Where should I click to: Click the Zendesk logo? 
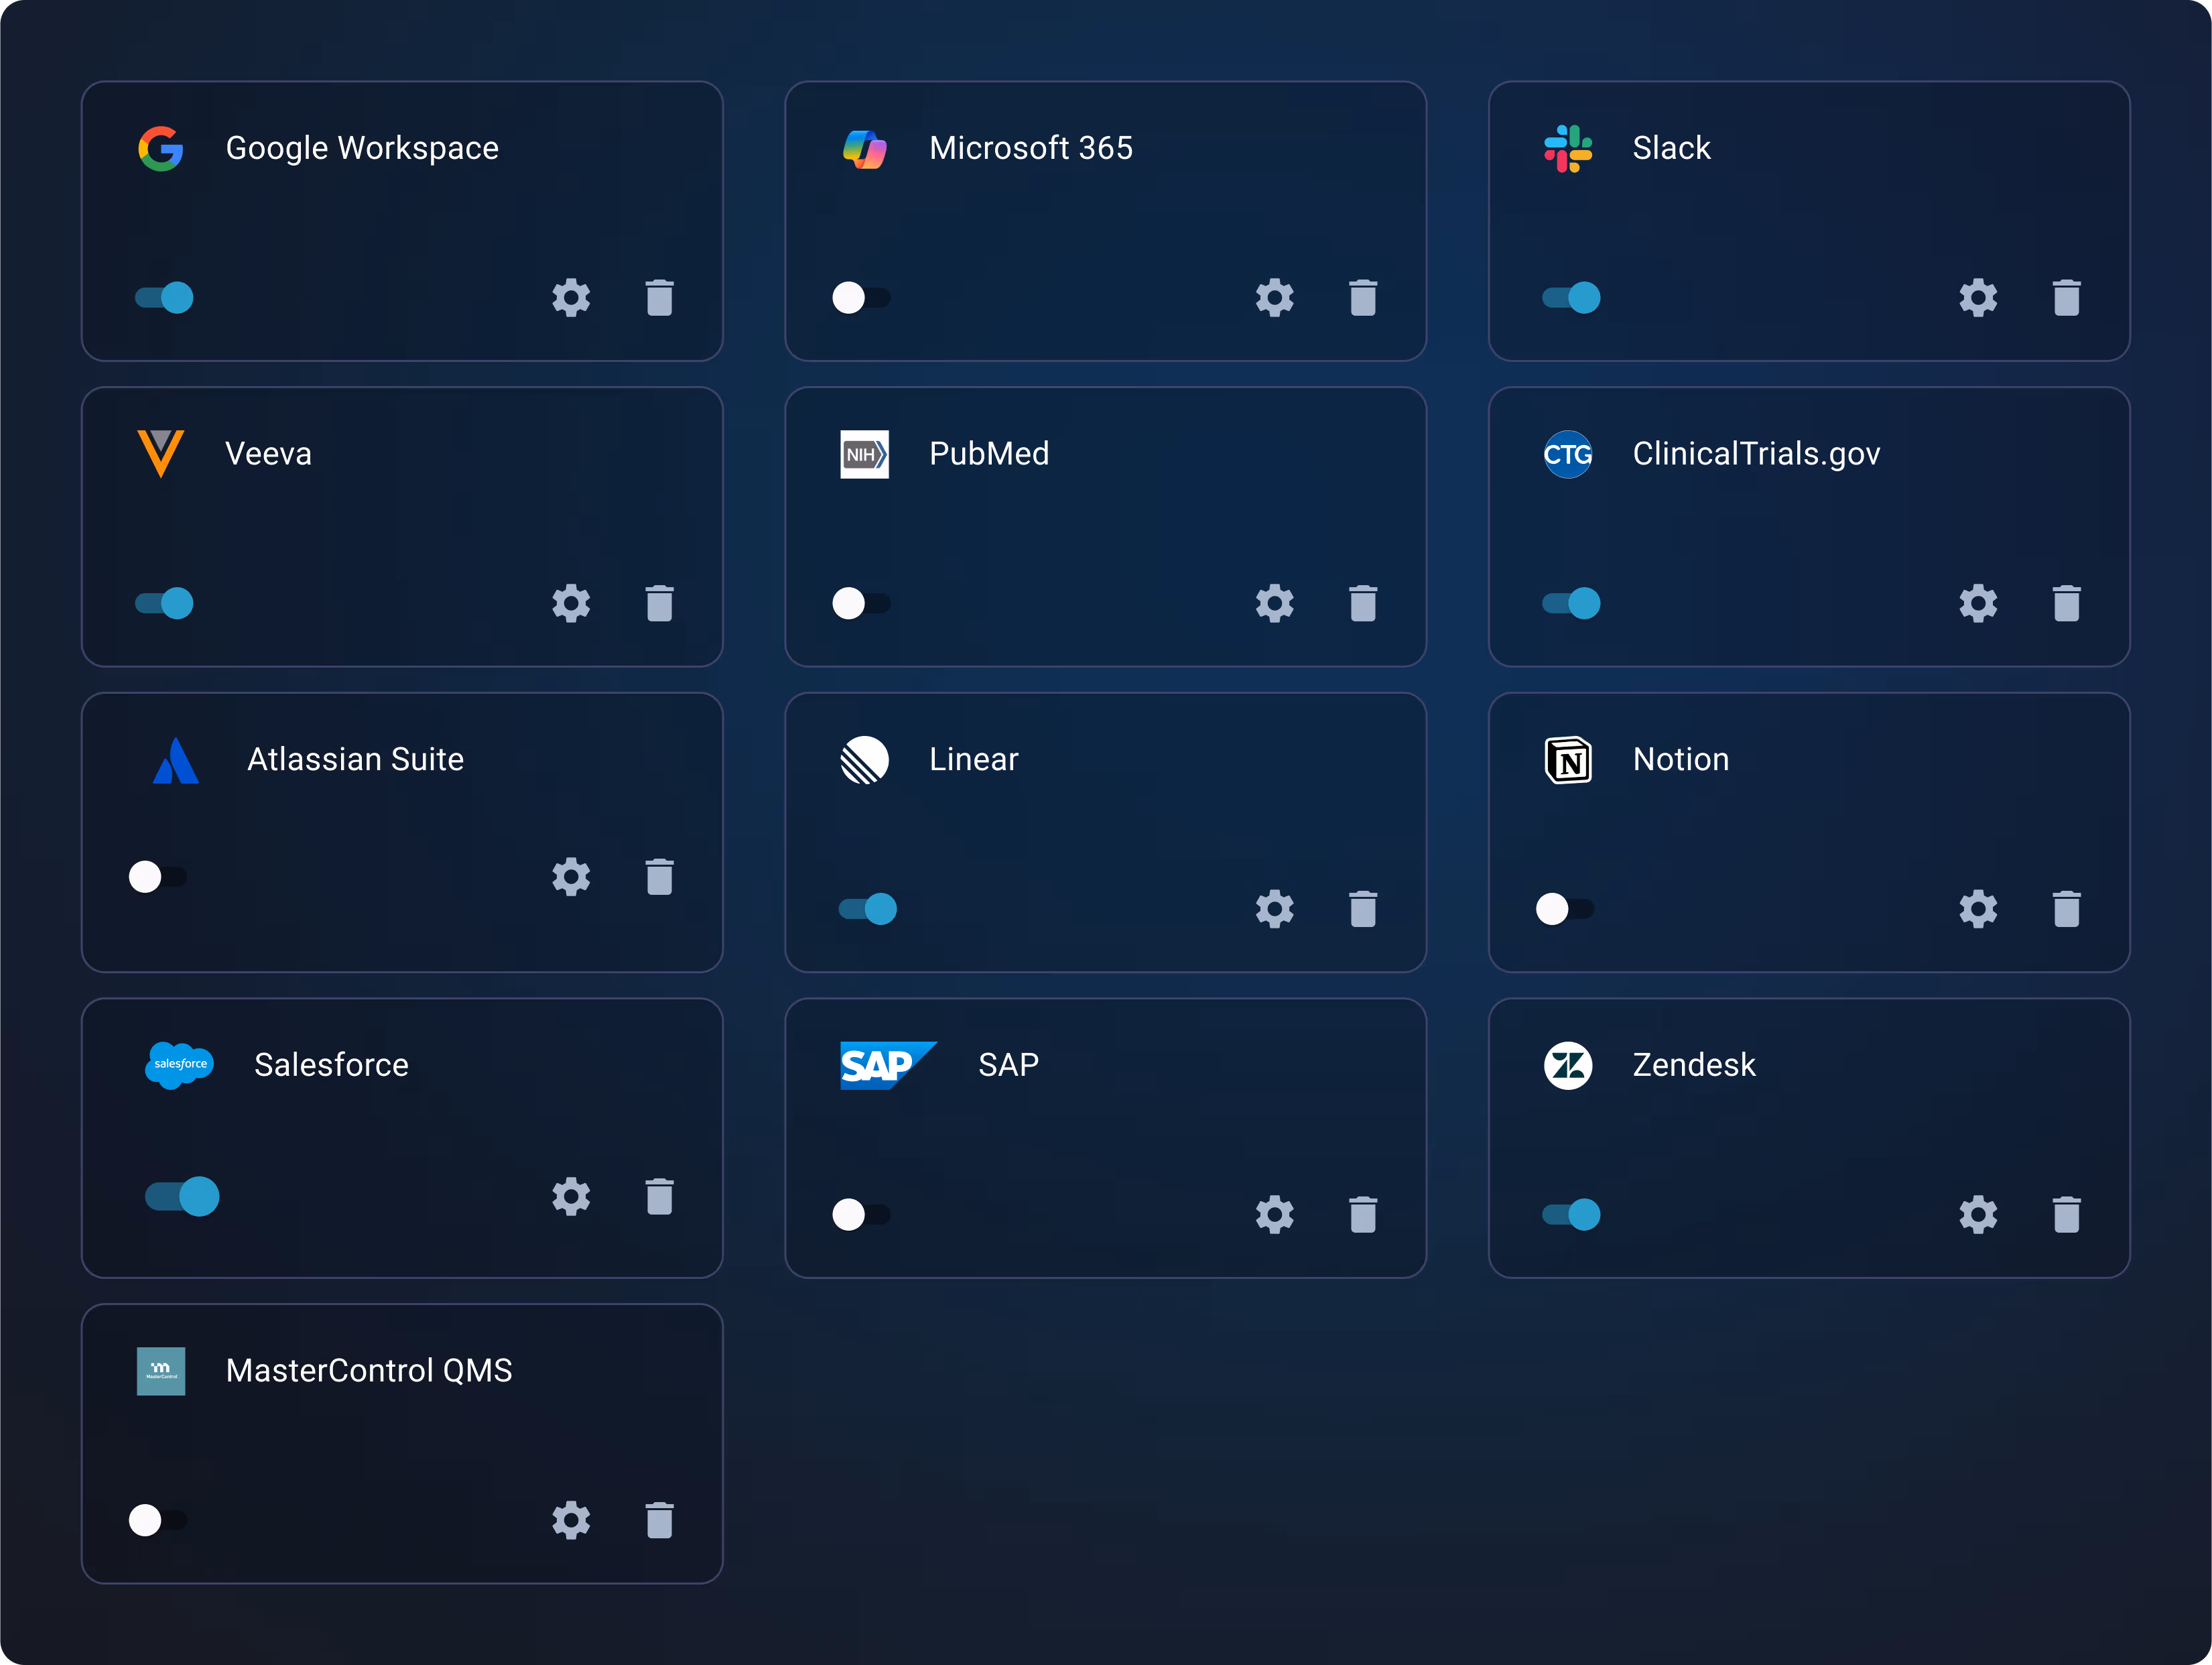[1568, 1065]
